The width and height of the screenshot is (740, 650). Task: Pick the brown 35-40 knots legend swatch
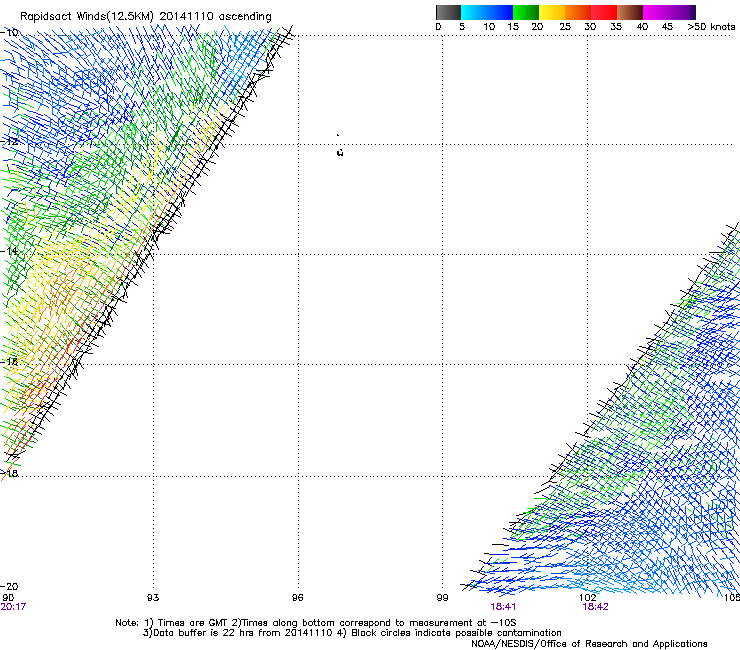click(630, 12)
